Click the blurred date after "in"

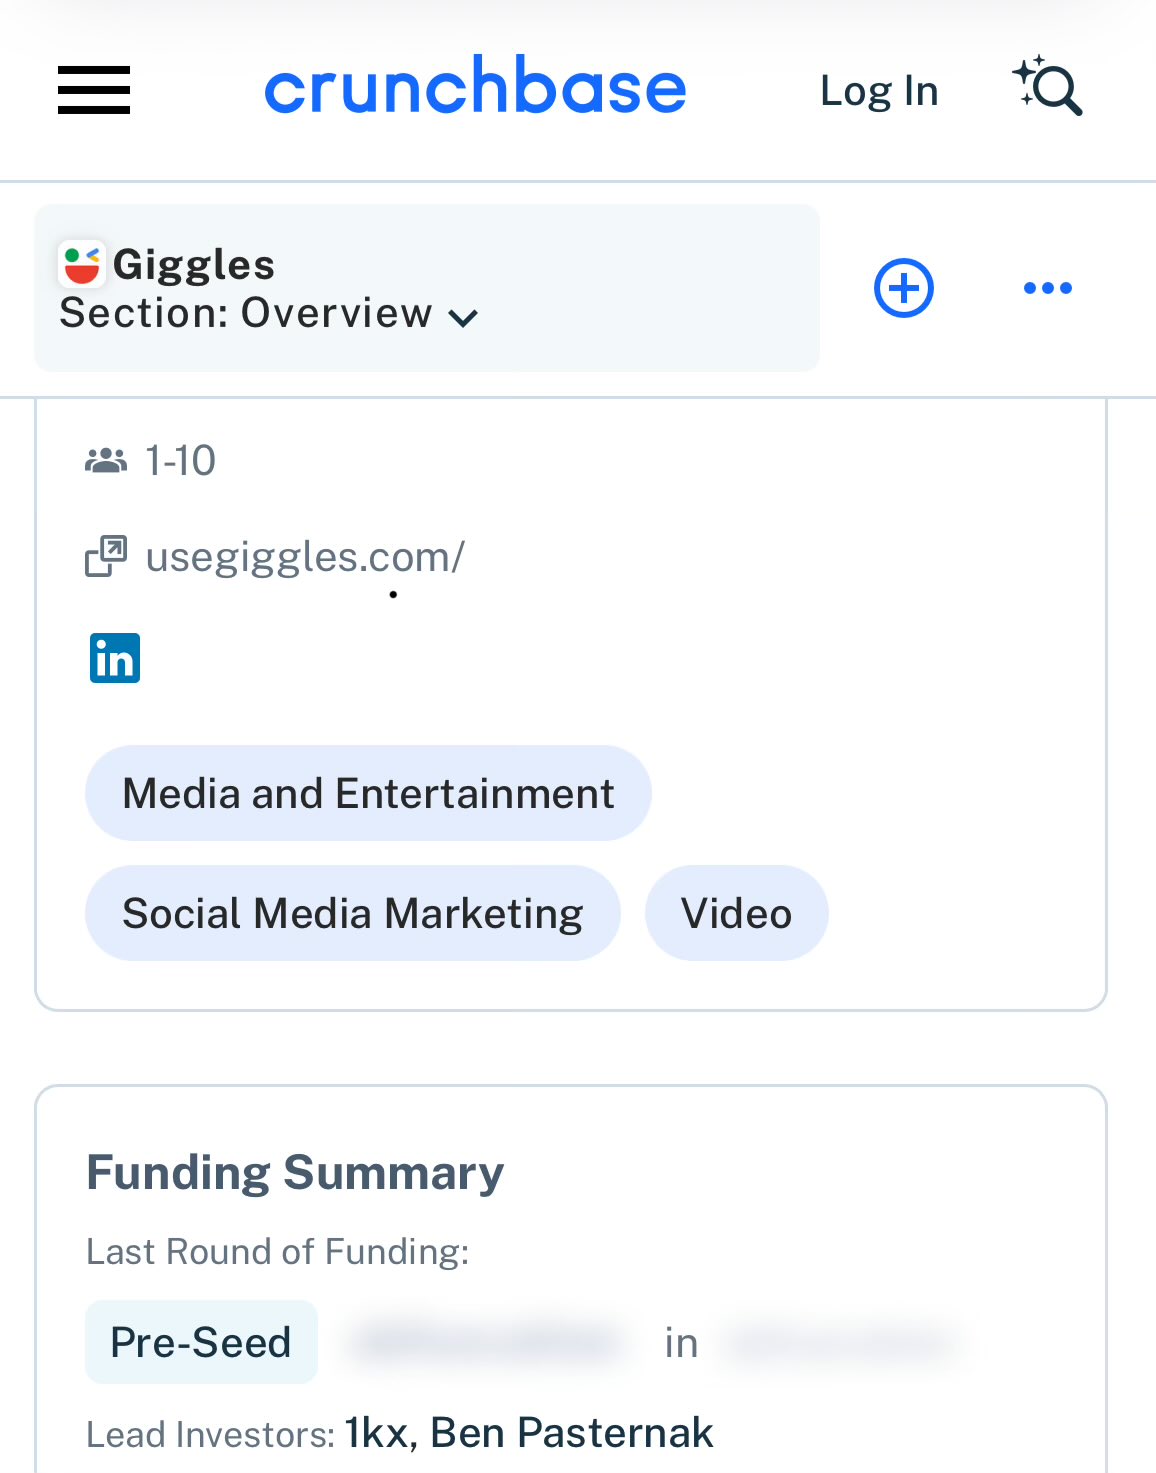coord(840,1342)
